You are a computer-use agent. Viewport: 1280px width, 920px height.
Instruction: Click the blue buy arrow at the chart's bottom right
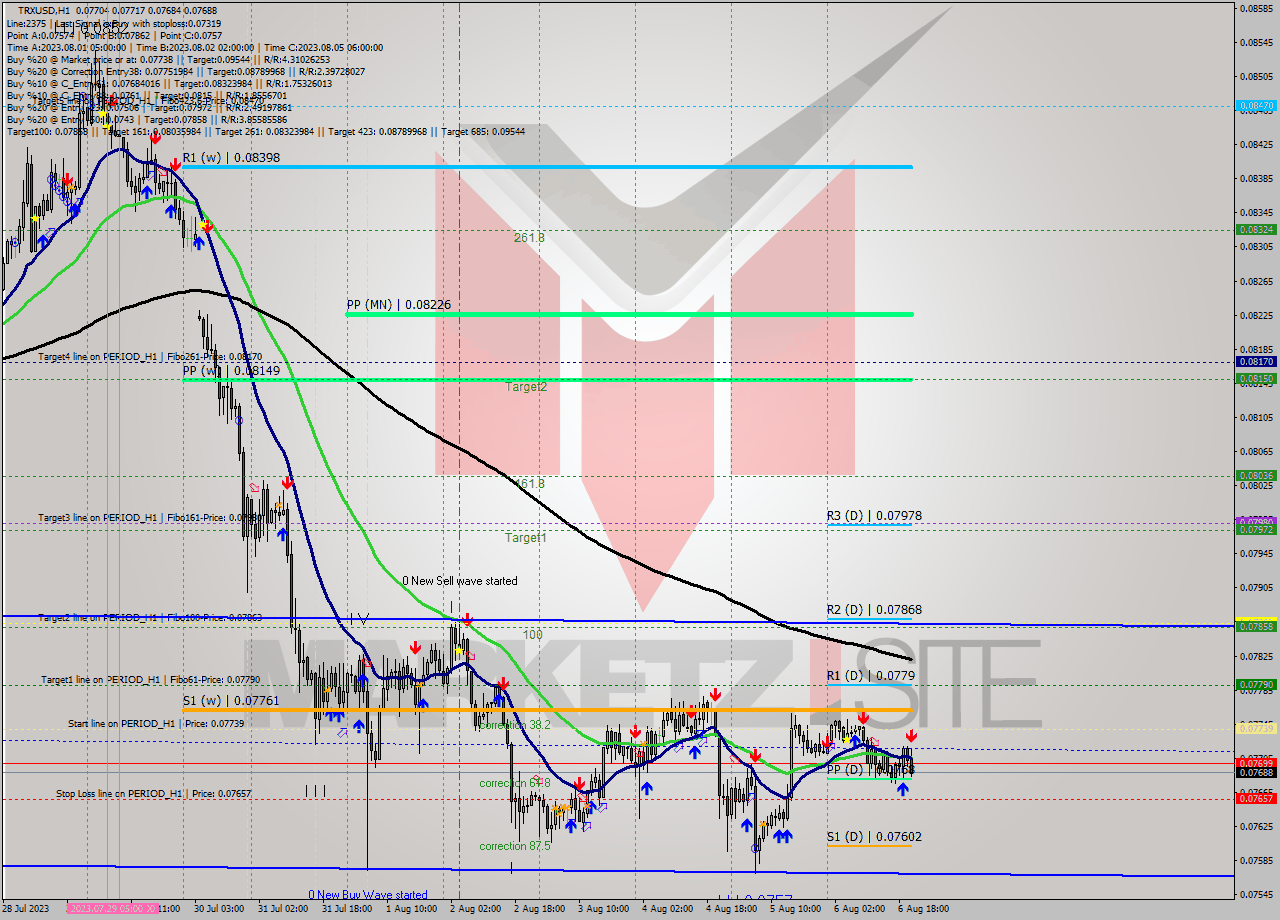(x=903, y=790)
